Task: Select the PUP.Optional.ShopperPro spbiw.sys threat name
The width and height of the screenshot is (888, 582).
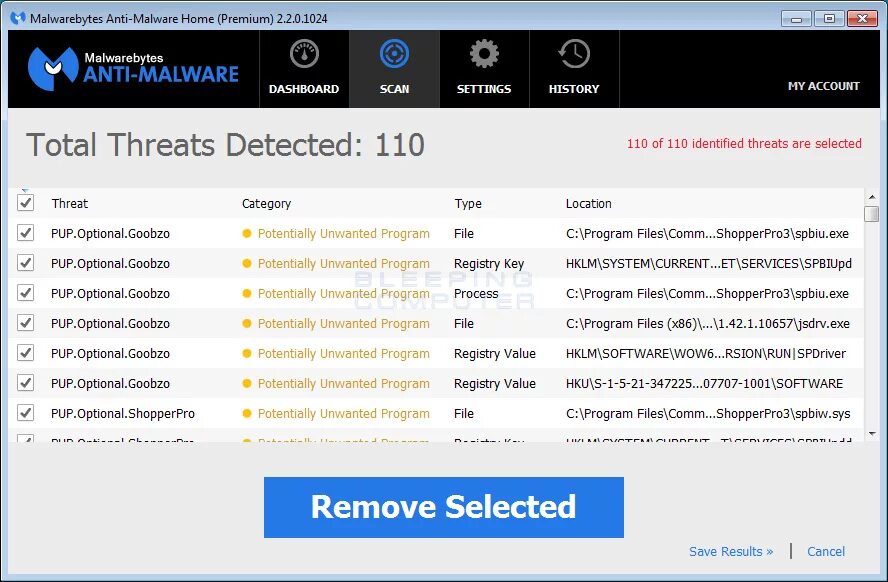Action: [x=123, y=414]
